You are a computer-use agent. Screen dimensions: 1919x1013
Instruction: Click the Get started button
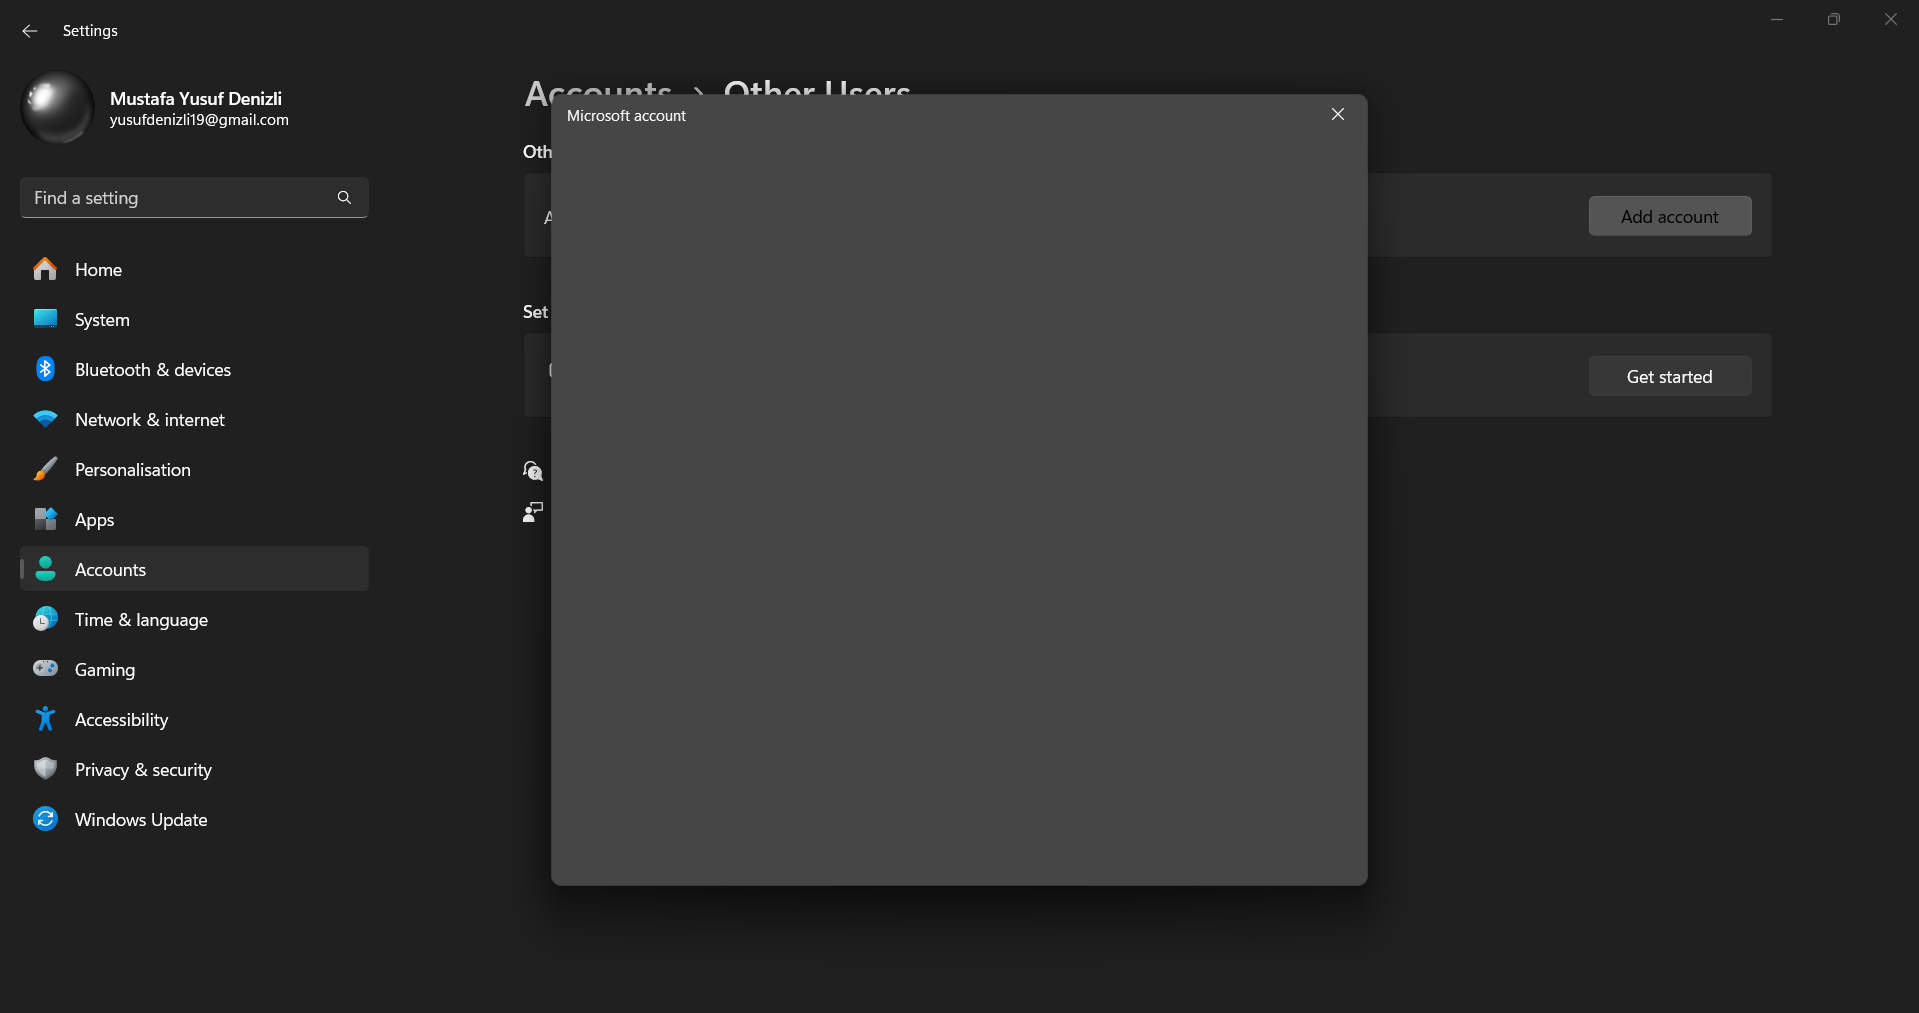point(1669,376)
